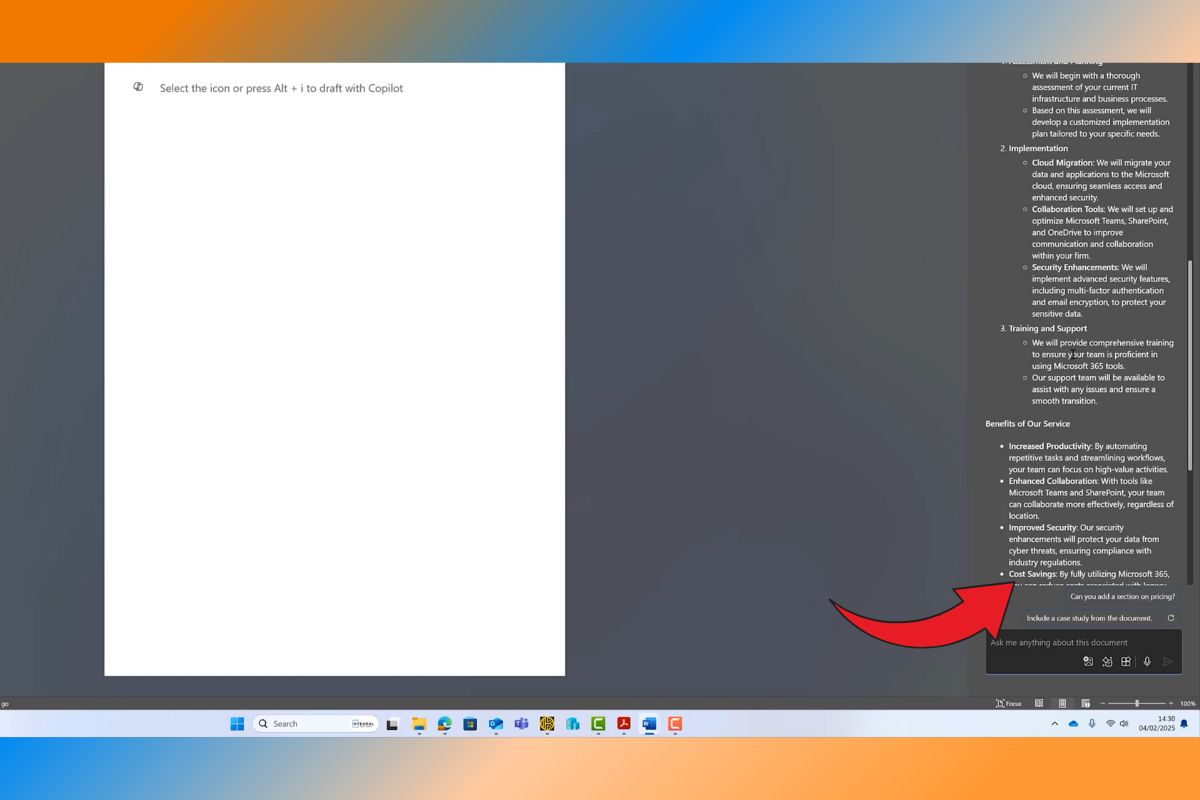
Task: Send the Copilot prompt with arrow icon
Action: tap(1167, 661)
